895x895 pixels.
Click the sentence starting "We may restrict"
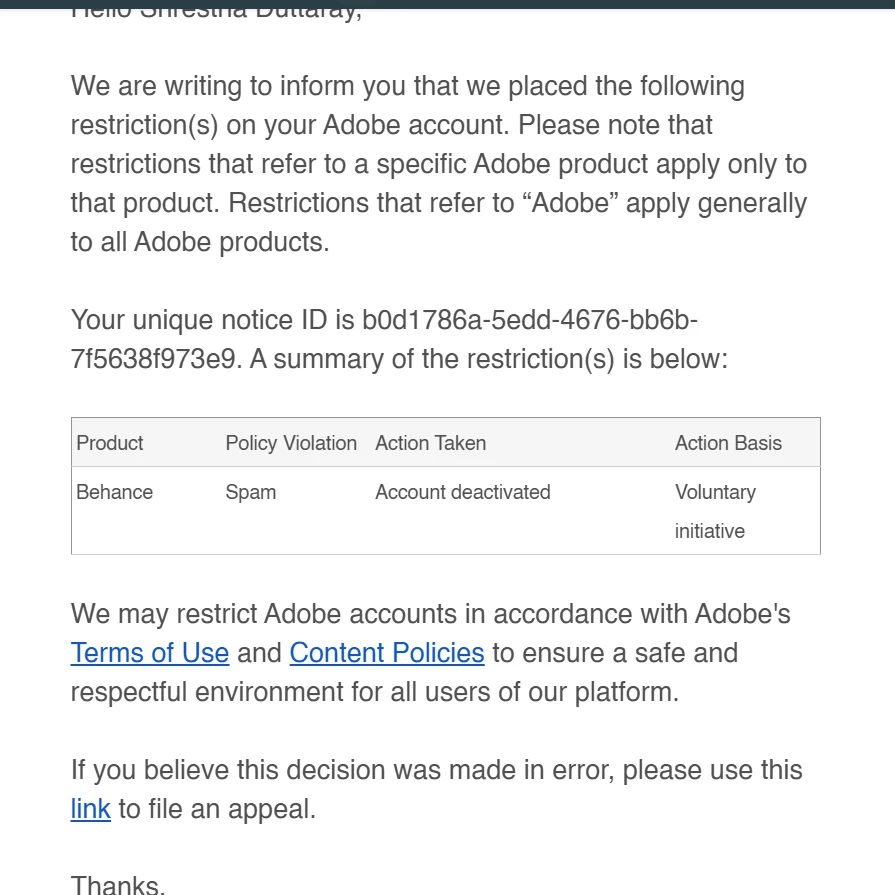click(x=430, y=614)
